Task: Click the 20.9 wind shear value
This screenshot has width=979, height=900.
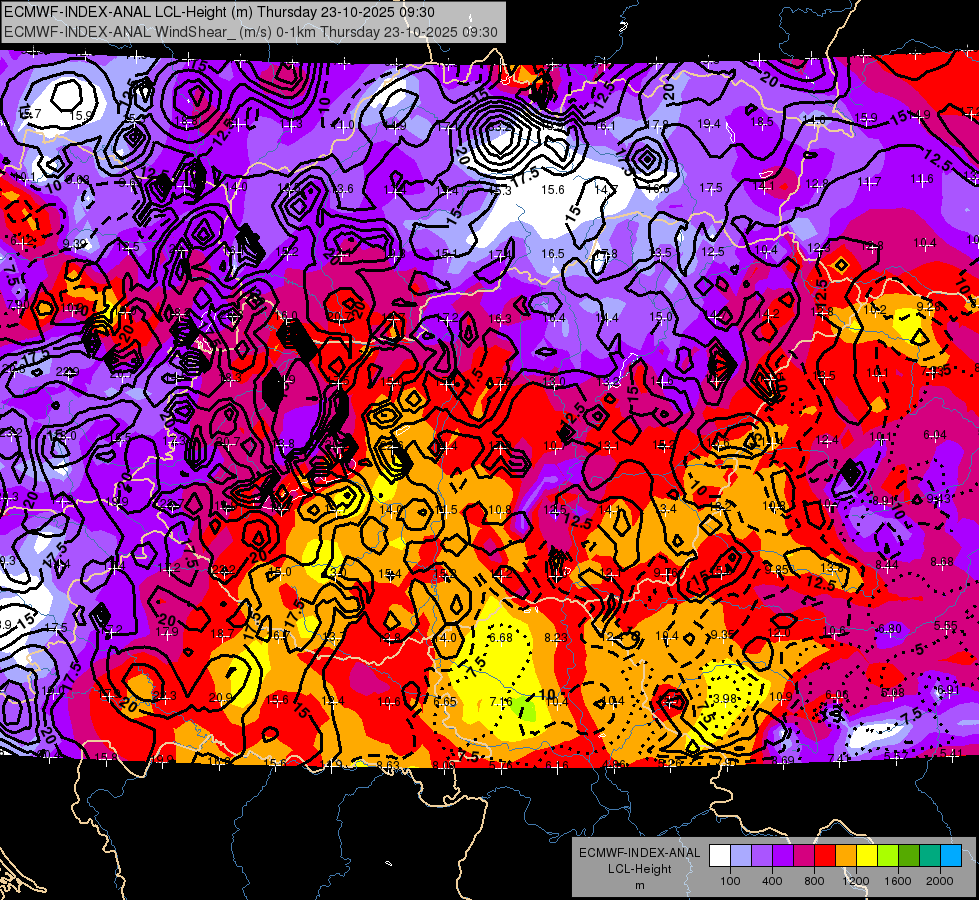Action: (x=220, y=698)
